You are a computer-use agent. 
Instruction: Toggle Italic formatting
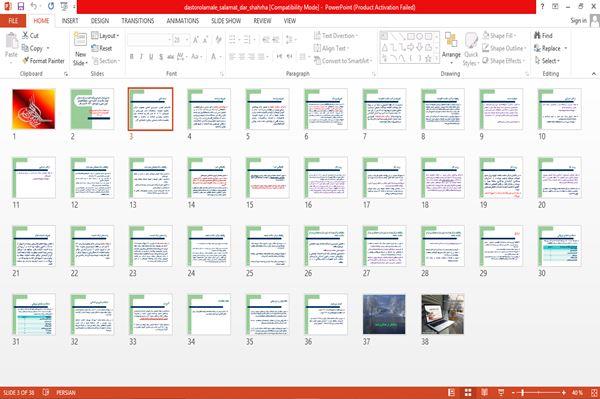click(x=141, y=57)
